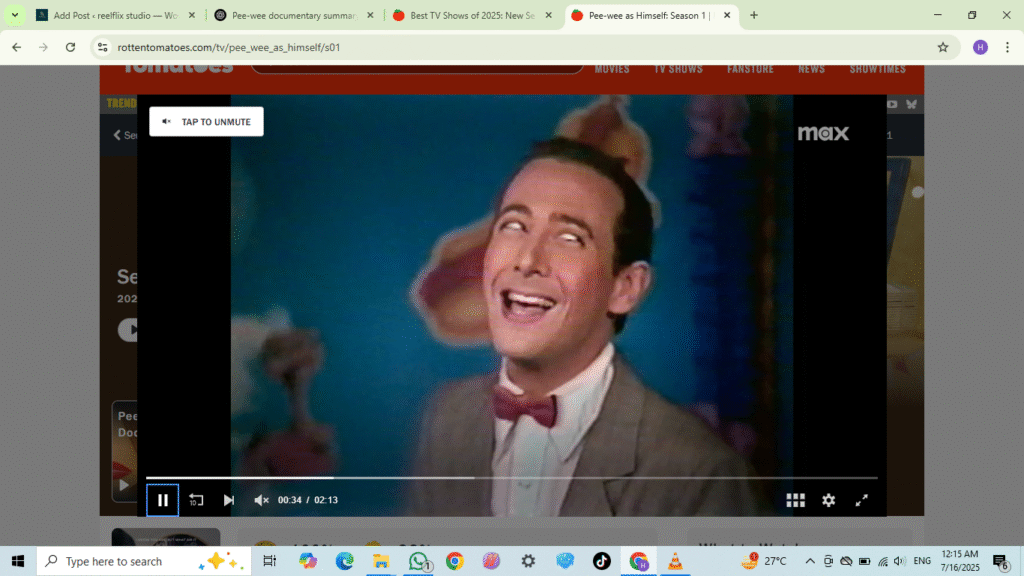The width and height of the screenshot is (1024, 576).
Task: Switch to Pee-wee documentary summary tab
Action: (x=294, y=15)
